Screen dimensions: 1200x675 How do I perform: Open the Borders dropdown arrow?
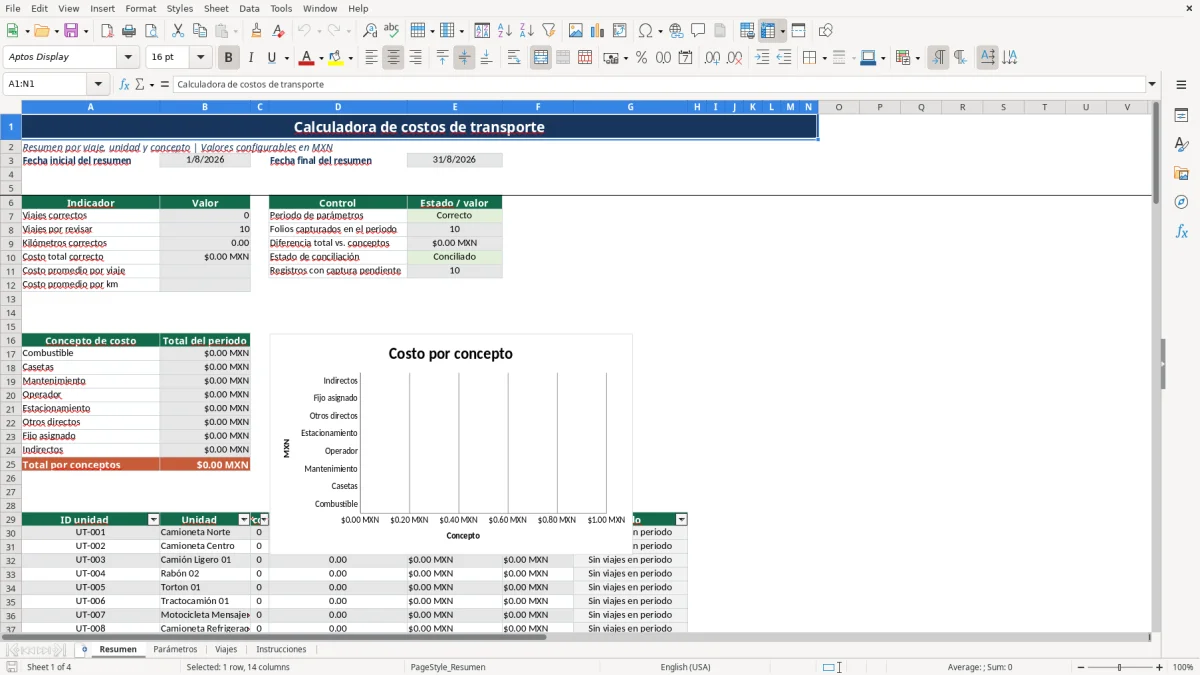click(x=823, y=58)
